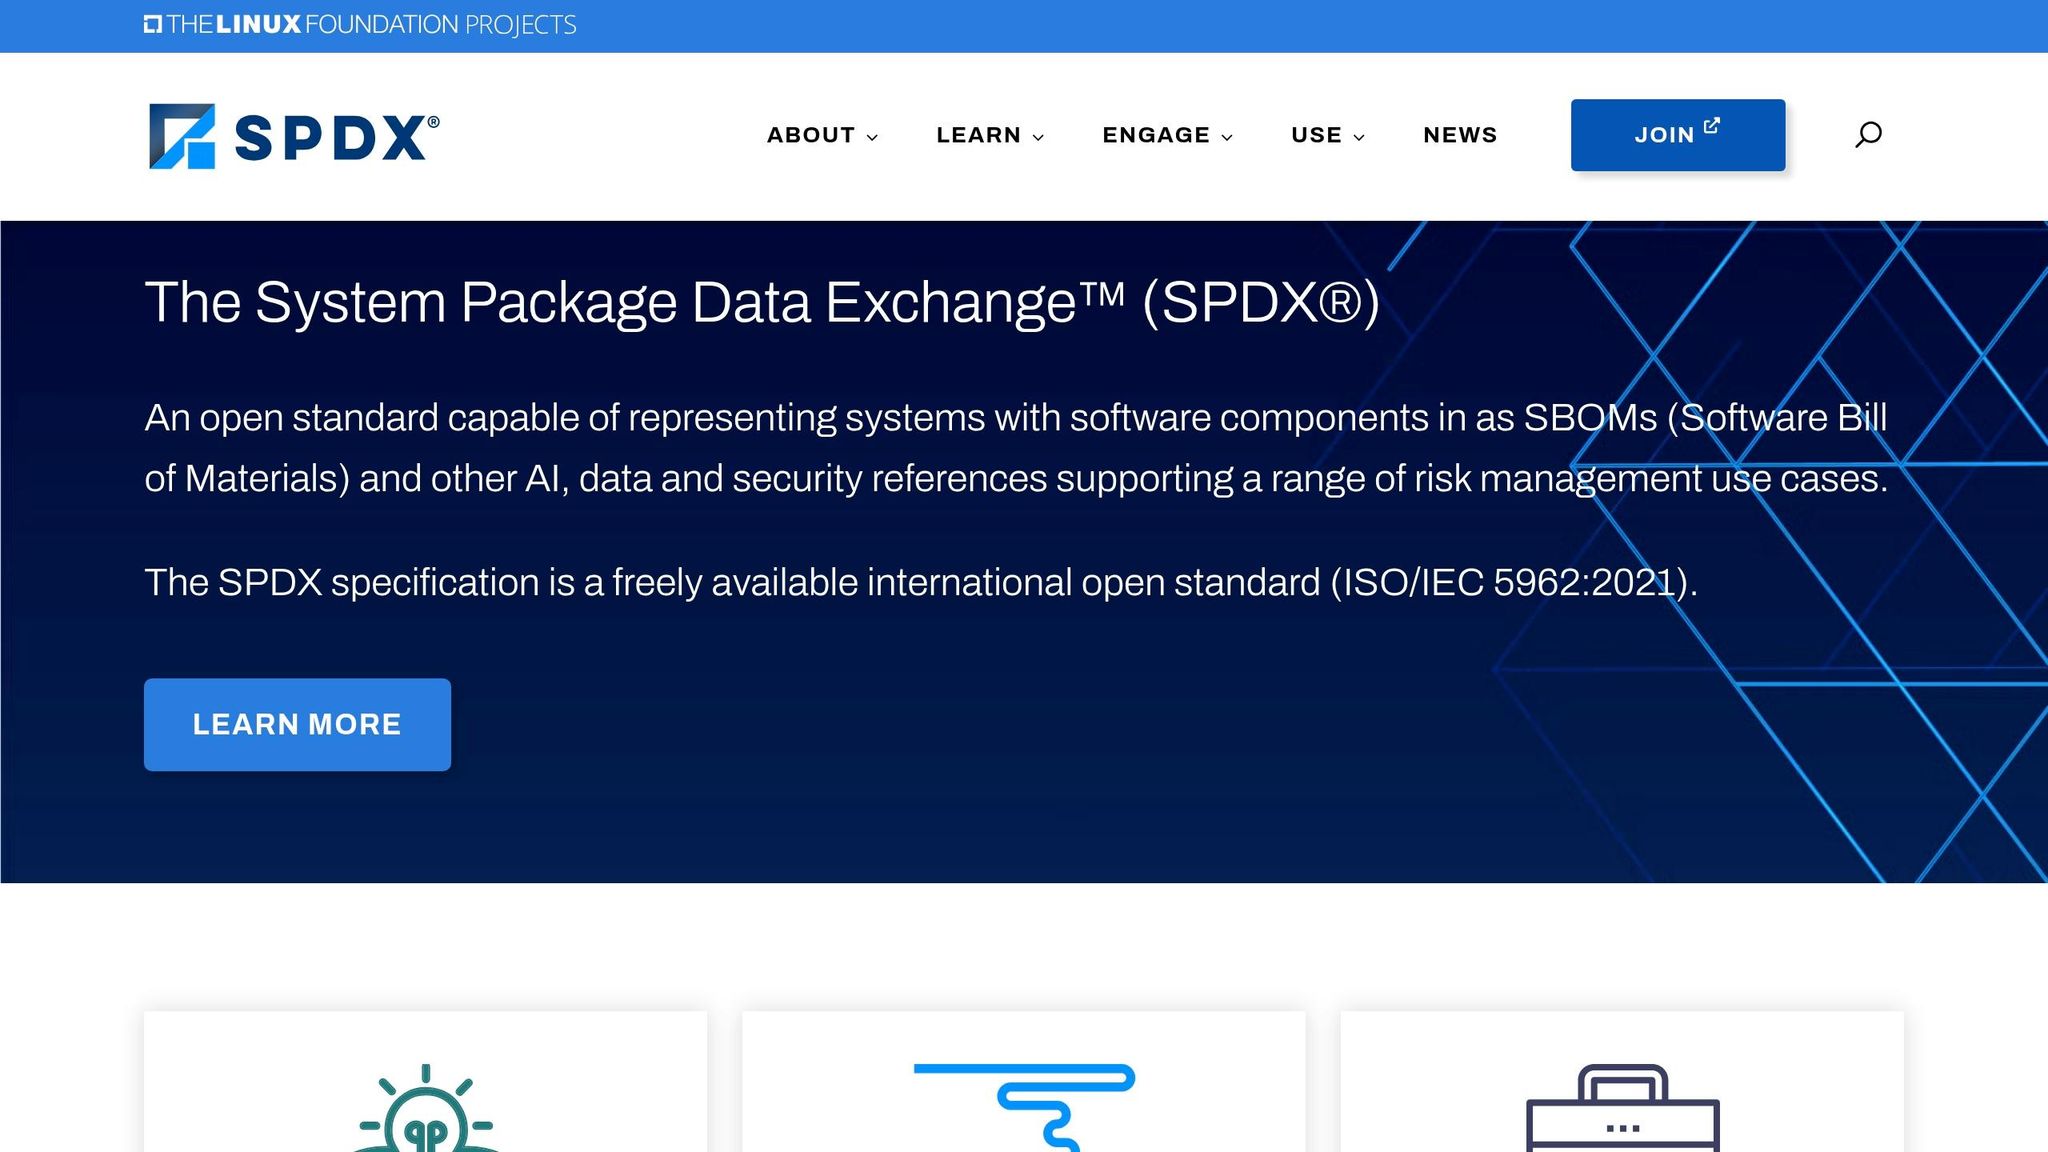Click the rightmost feature card panel
2048x1152 pixels.
click(x=1621, y=1080)
